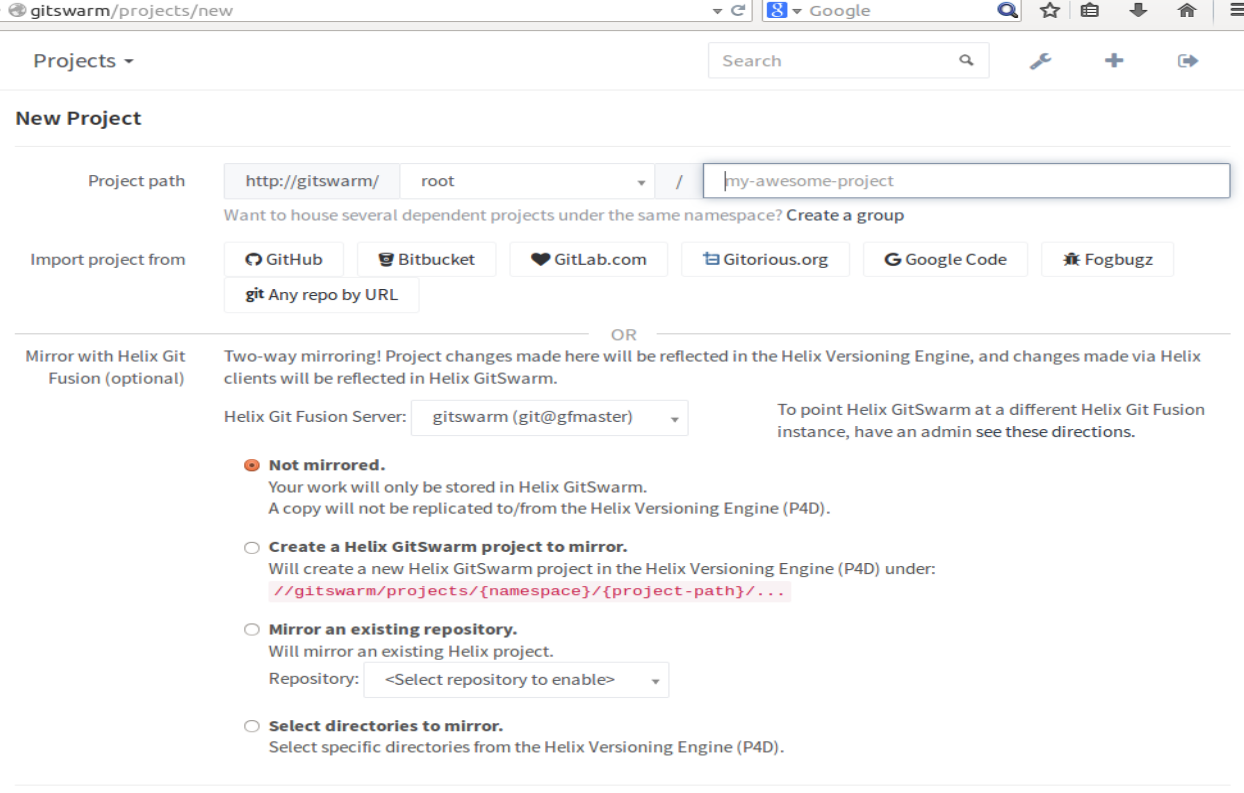This screenshot has height=793, width=1244.
Task: Open the root namespace dropdown
Action: [x=527, y=181]
